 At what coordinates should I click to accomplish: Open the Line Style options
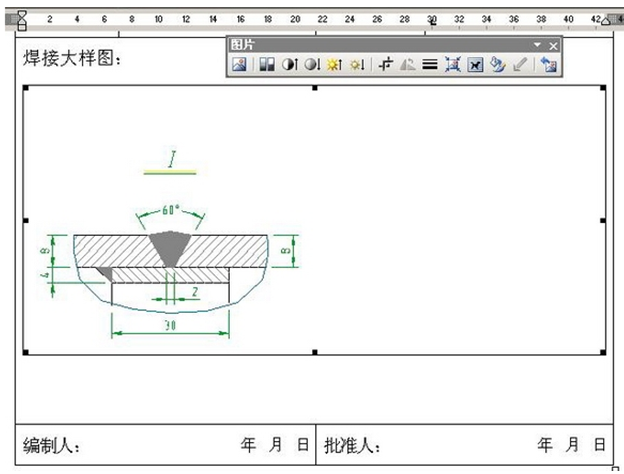coord(429,64)
